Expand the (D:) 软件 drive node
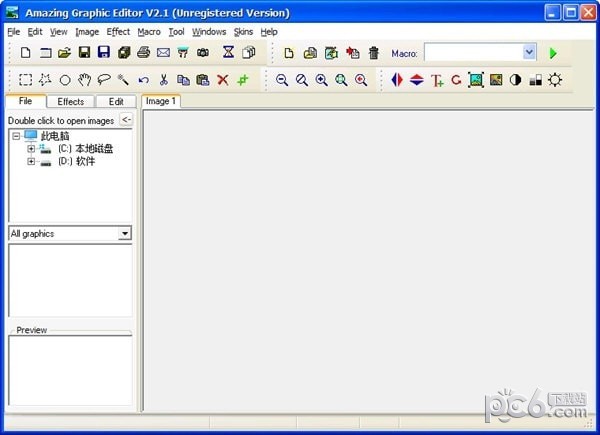The image size is (600, 435). pos(31,161)
